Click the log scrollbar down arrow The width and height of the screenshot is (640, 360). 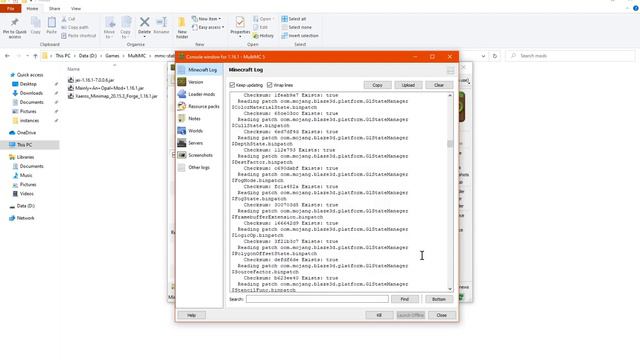pos(450,289)
